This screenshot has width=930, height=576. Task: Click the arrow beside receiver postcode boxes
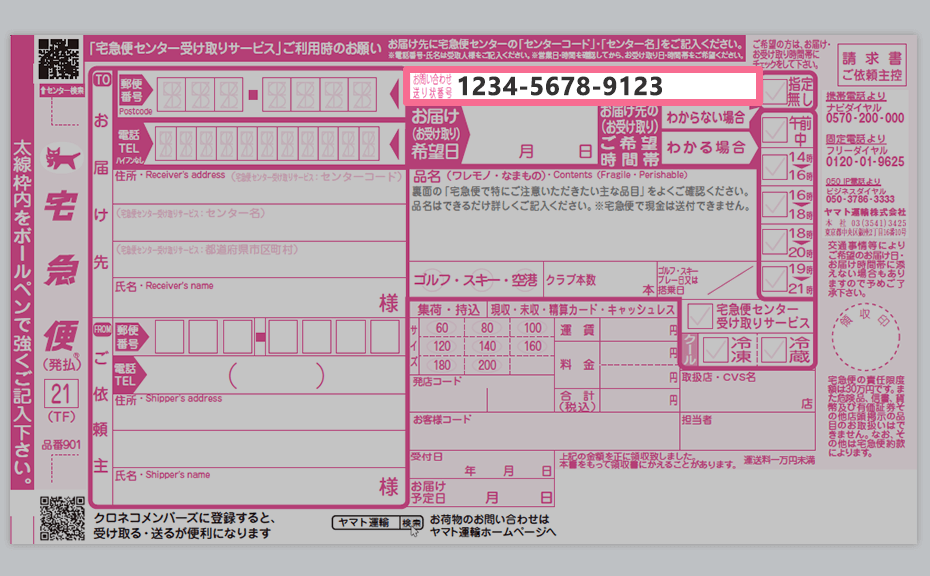pyautogui.click(x=390, y=95)
